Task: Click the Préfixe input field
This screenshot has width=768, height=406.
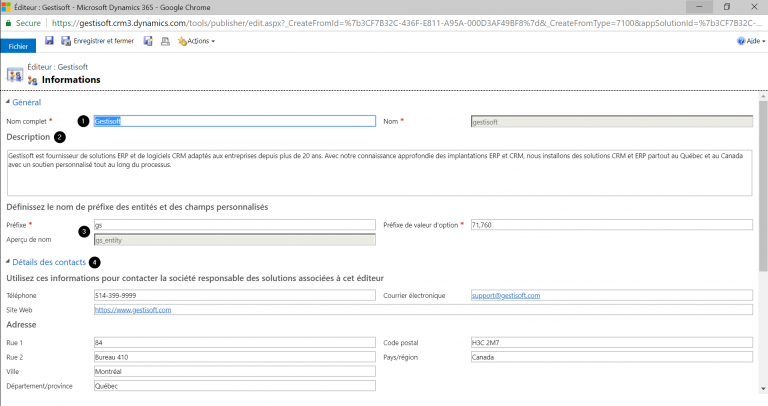Action: (235, 225)
